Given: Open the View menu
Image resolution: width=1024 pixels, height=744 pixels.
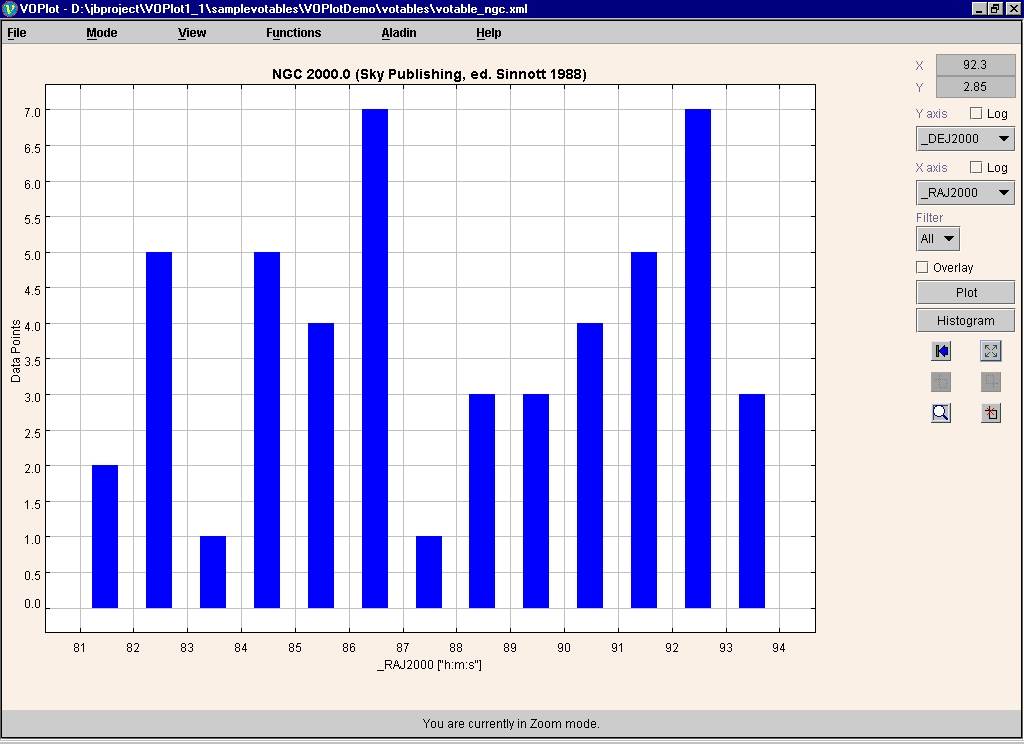Looking at the screenshot, I should pyautogui.click(x=192, y=33).
